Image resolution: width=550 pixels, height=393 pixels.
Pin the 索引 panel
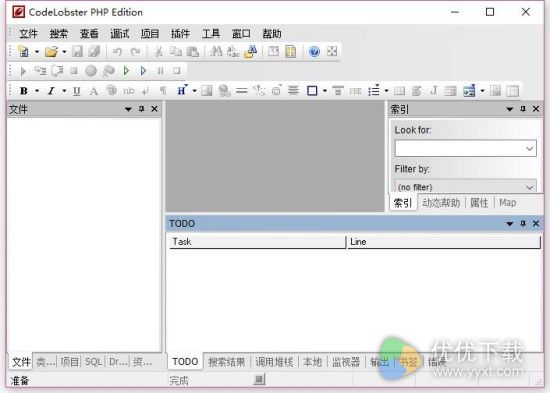click(x=523, y=109)
